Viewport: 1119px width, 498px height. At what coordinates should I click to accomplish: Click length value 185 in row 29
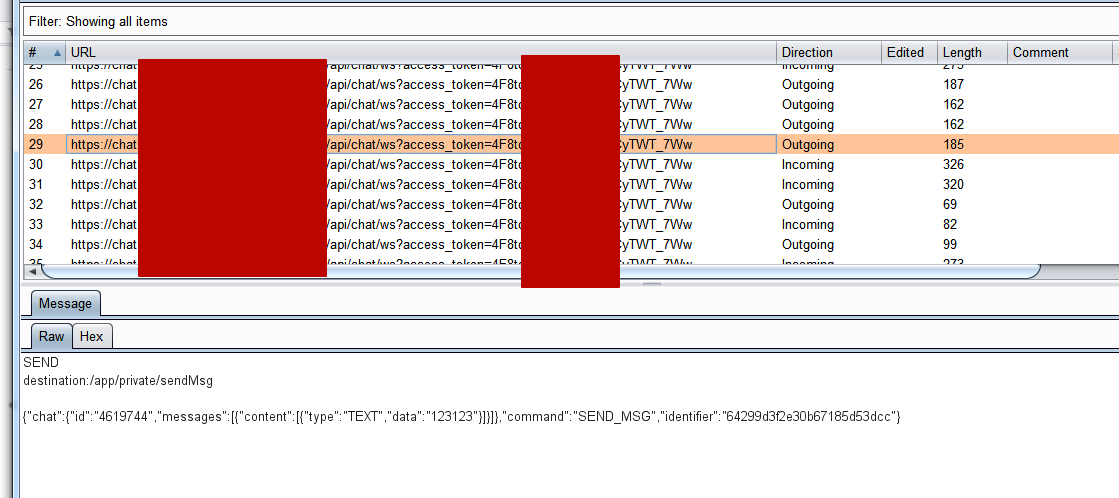coord(953,145)
